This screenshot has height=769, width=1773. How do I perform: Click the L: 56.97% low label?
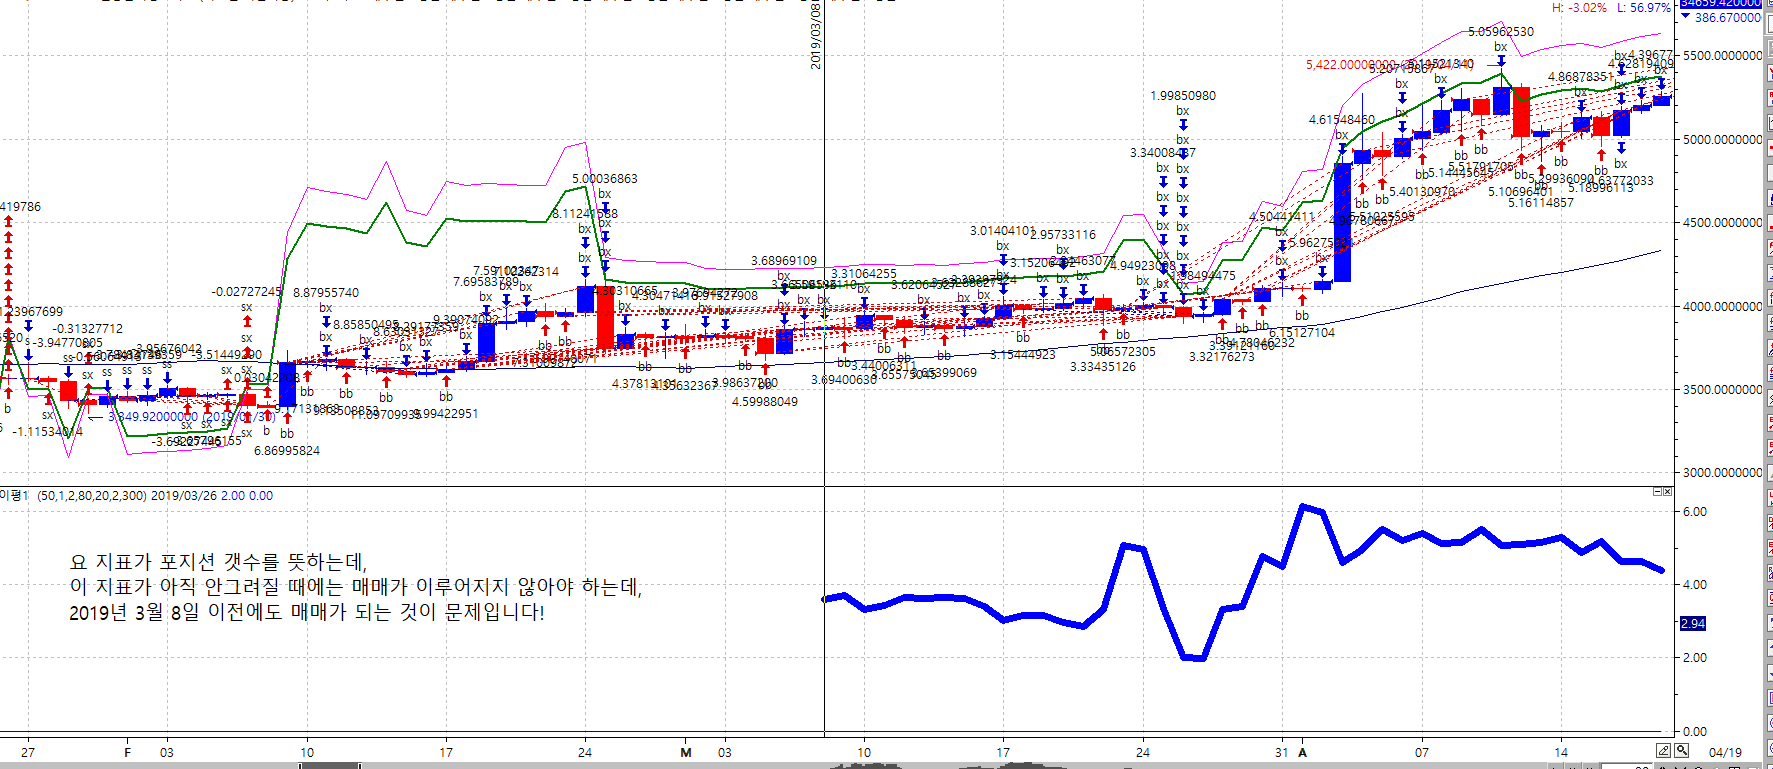[1643, 7]
